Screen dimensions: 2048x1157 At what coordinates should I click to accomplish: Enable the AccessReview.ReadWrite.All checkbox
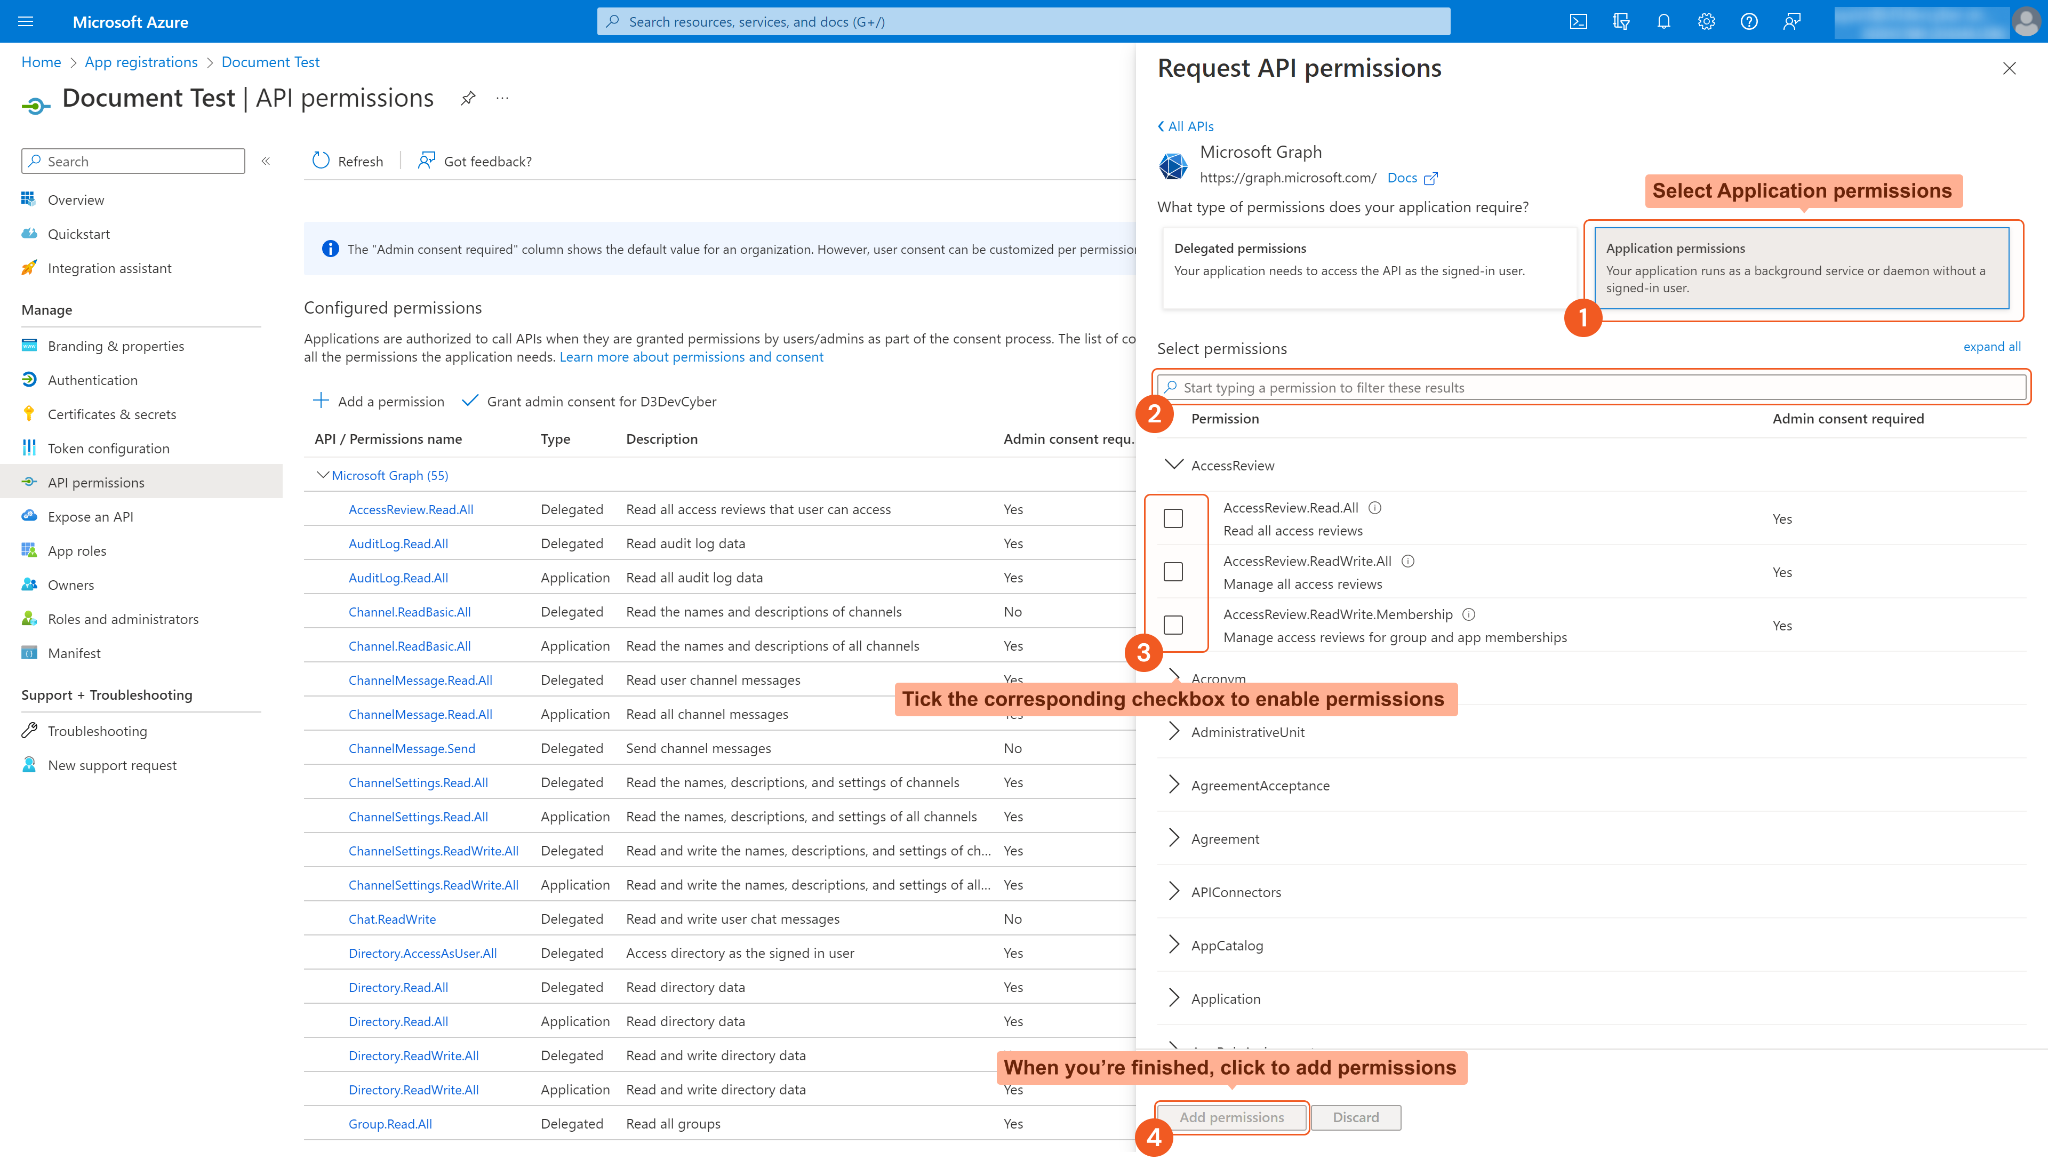(1173, 572)
